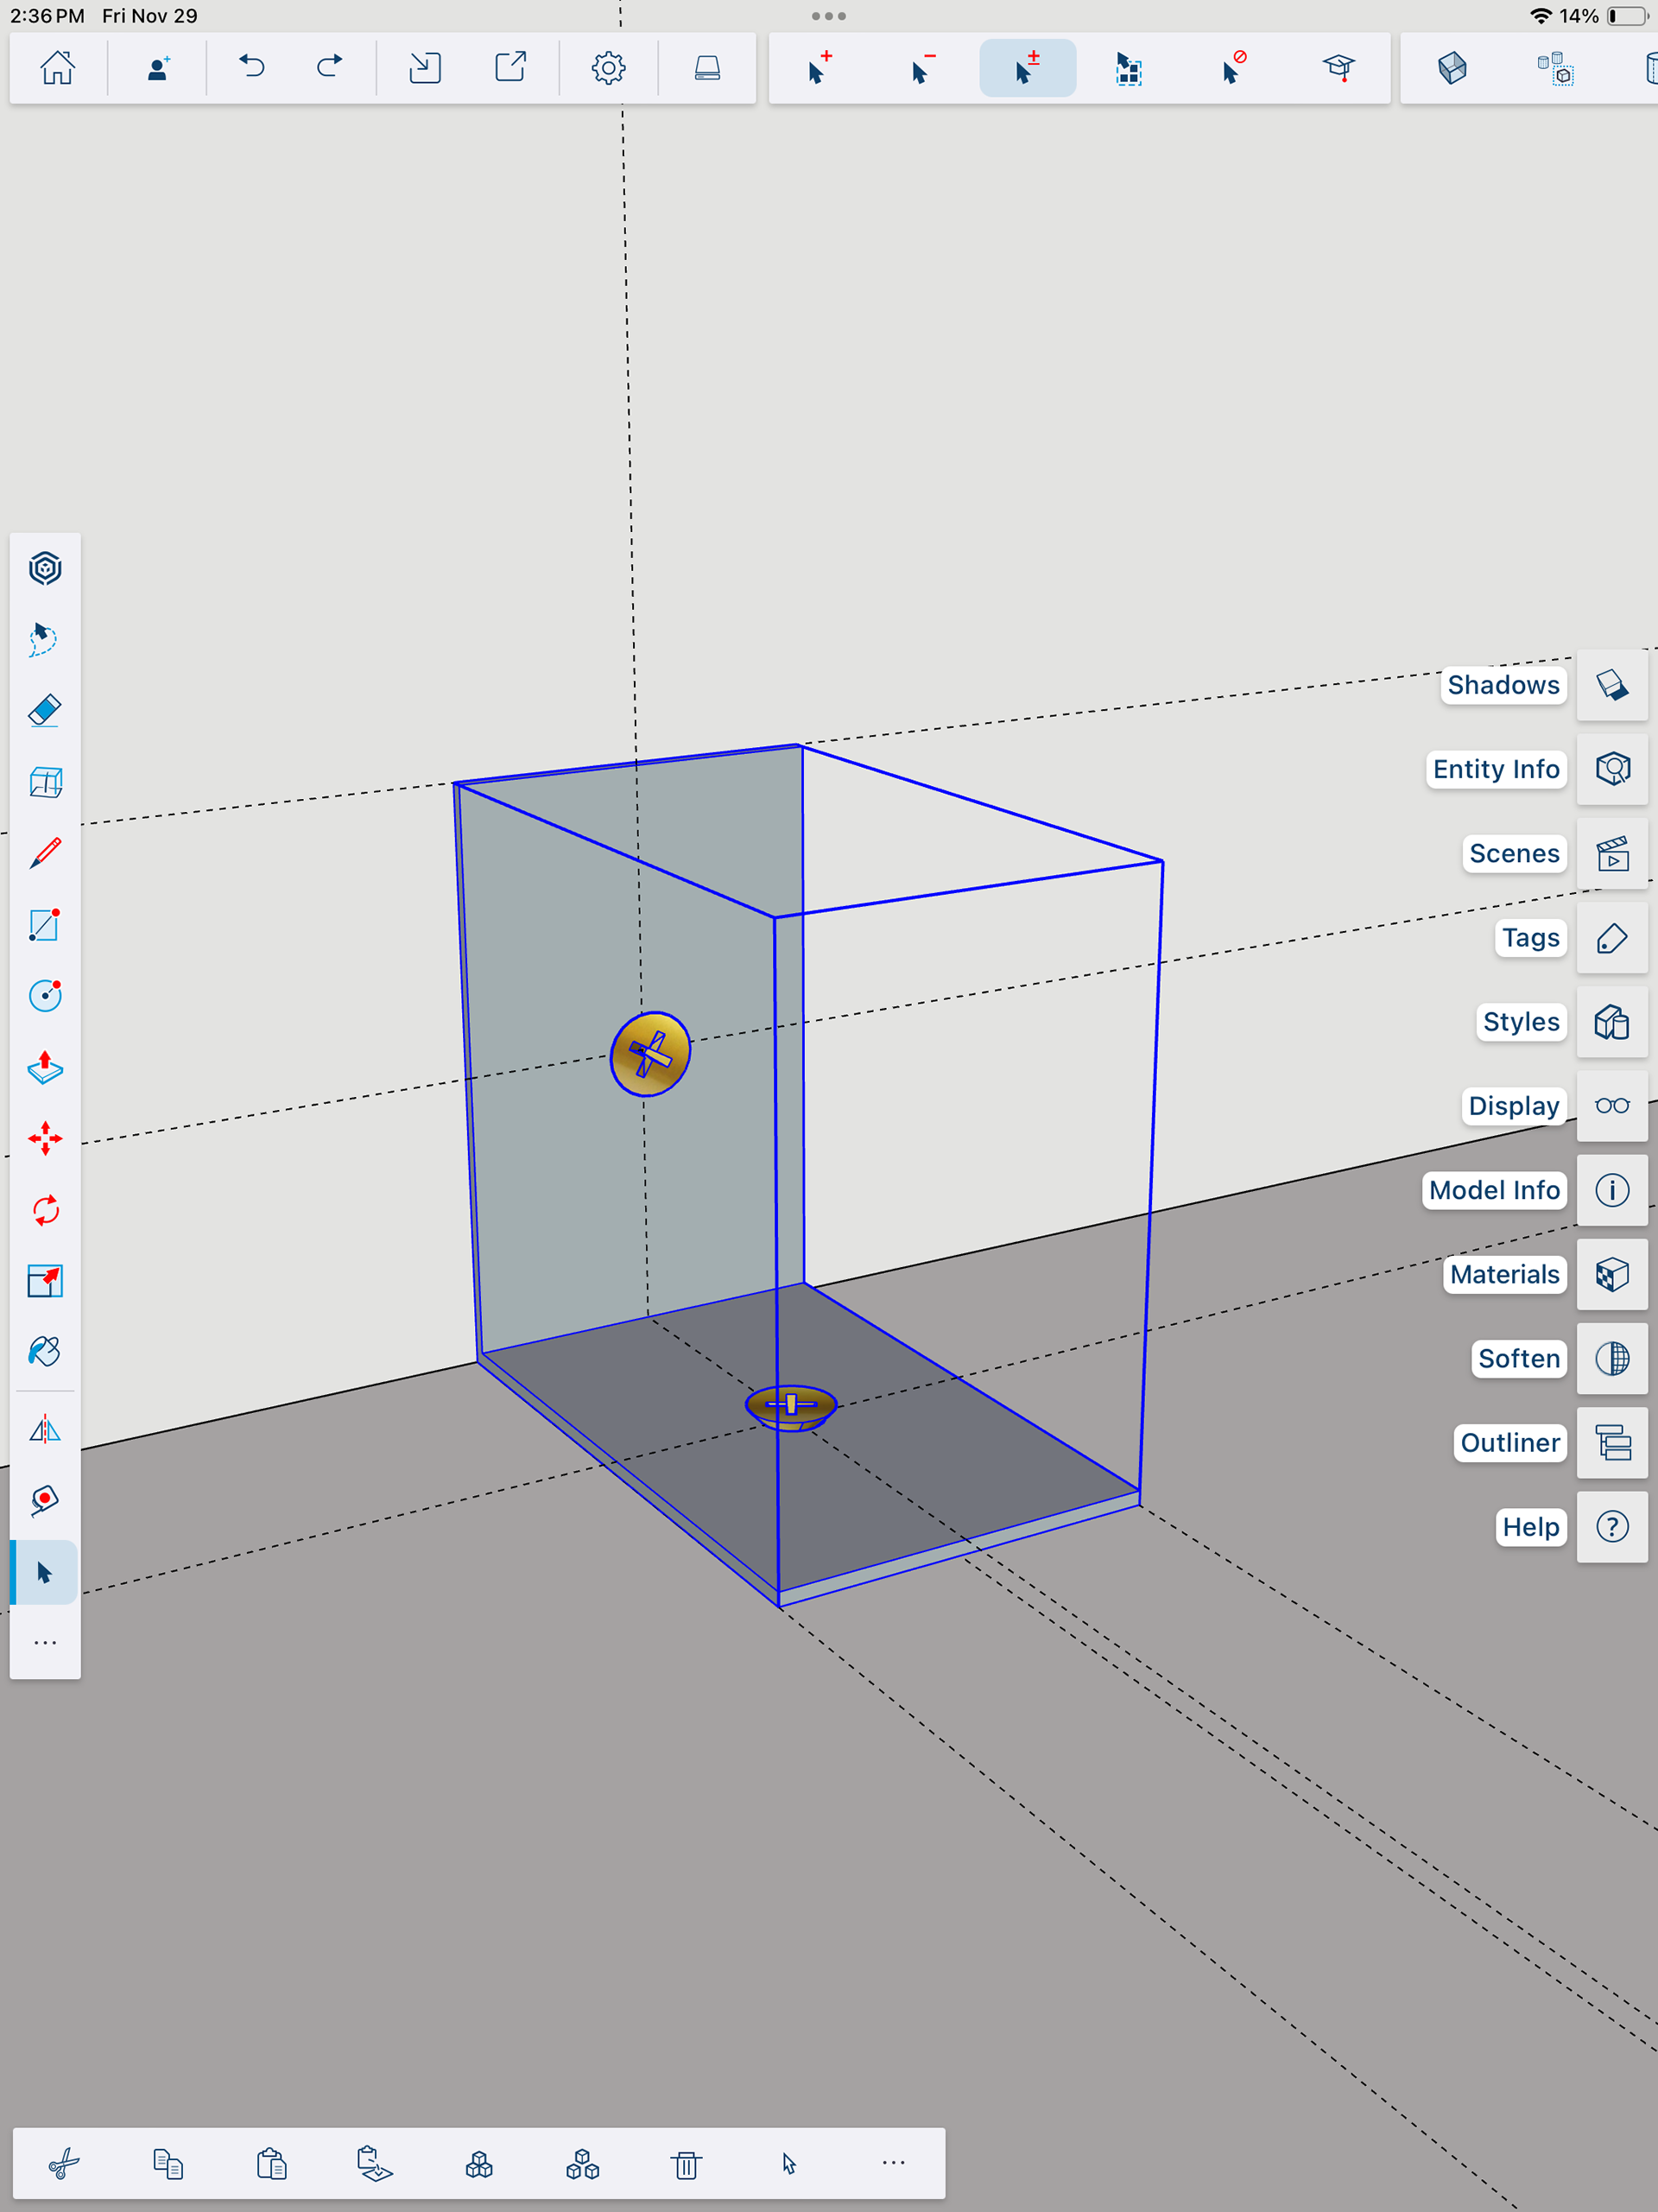Image resolution: width=1658 pixels, height=2212 pixels.
Task: Expand left toolbar more tools ellipsis
Action: click(45, 1643)
